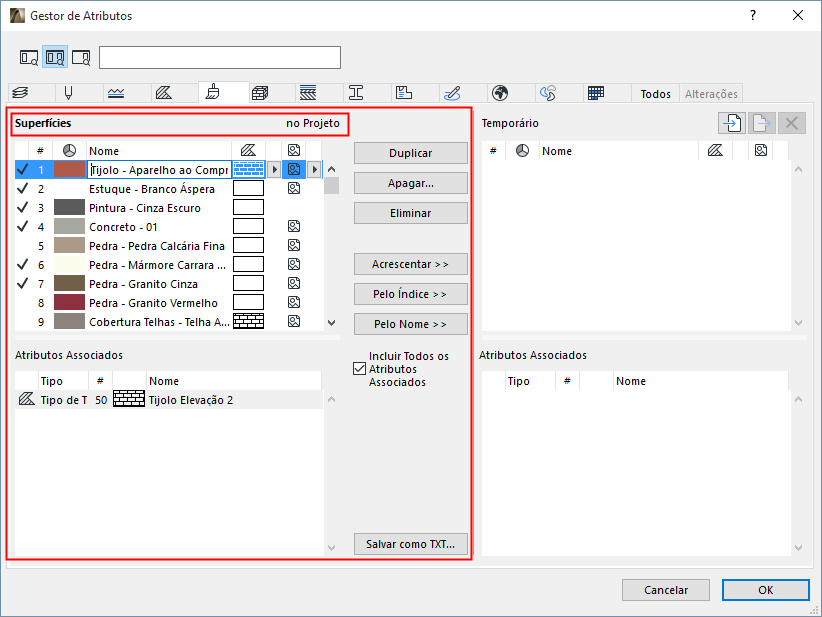Click the Import attributes file icon
This screenshot has width=822, height=617.
point(732,123)
